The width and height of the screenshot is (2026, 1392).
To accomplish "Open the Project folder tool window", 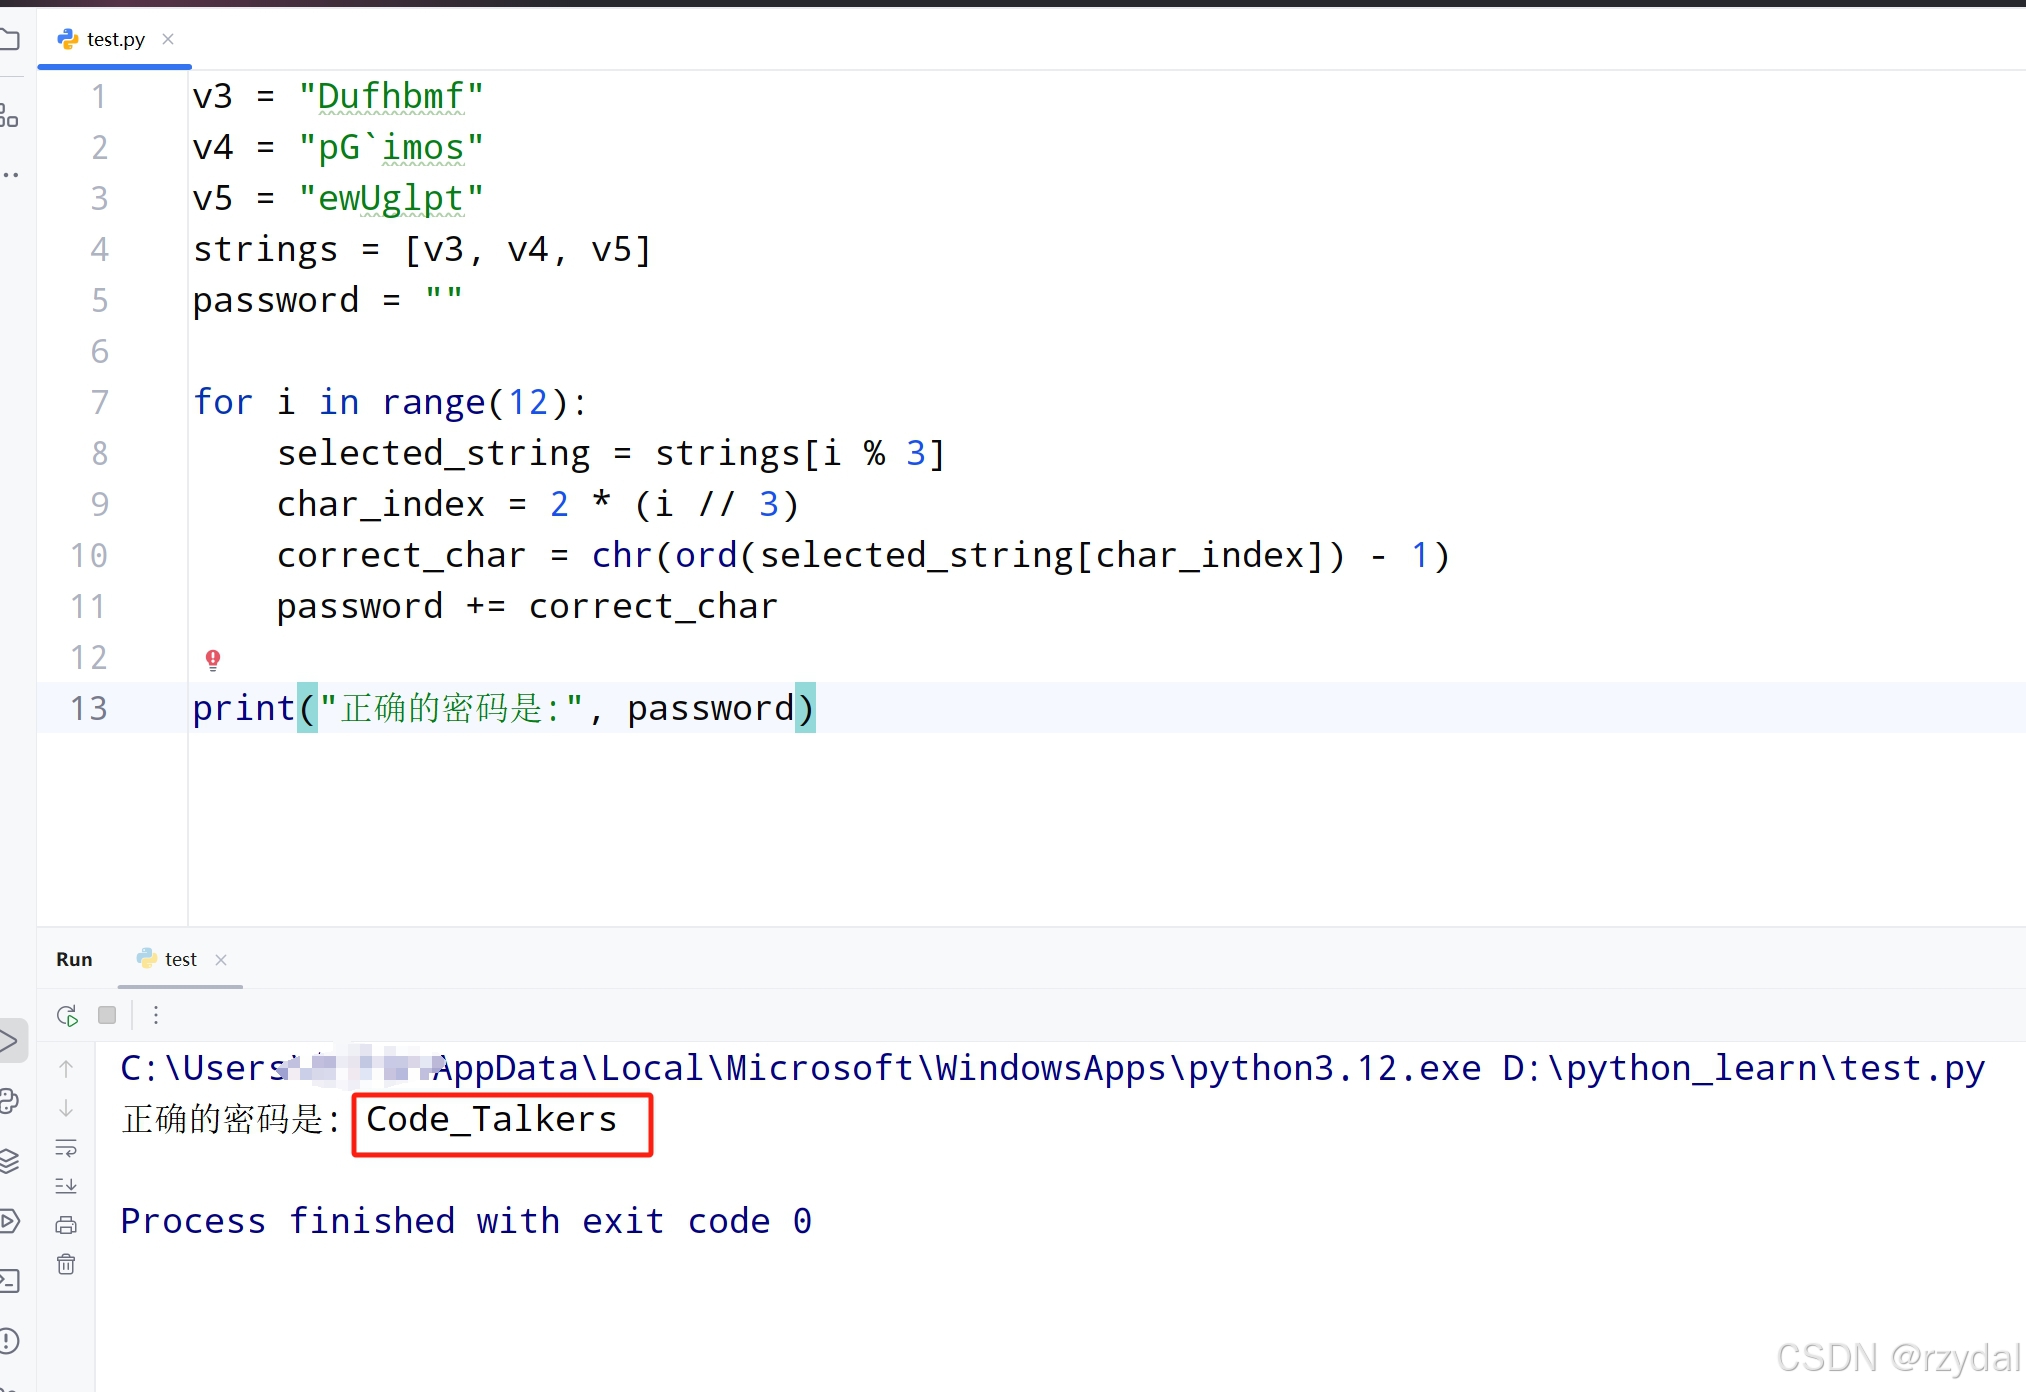I will click(x=10, y=40).
